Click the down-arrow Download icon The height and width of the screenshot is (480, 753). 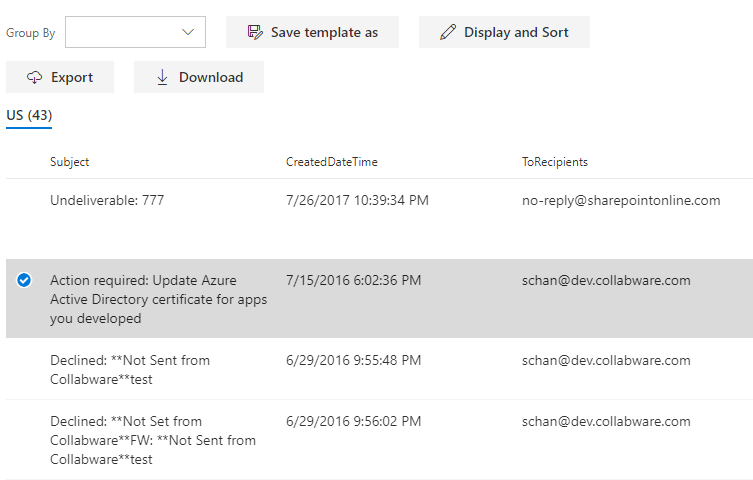(162, 77)
